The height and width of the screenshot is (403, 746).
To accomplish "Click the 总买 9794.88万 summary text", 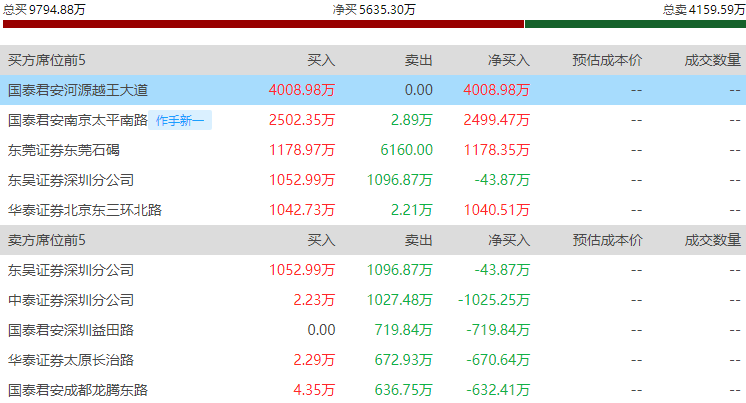I will click(x=44, y=10).
